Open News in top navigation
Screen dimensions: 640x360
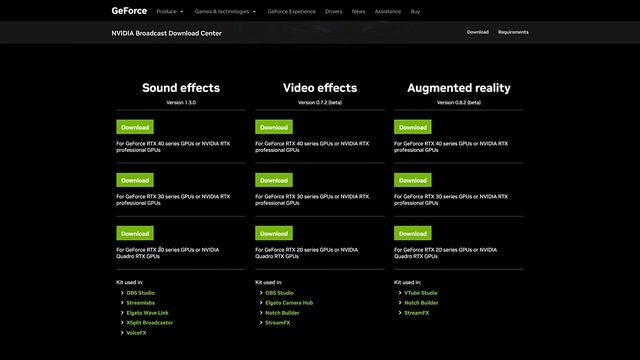click(358, 11)
